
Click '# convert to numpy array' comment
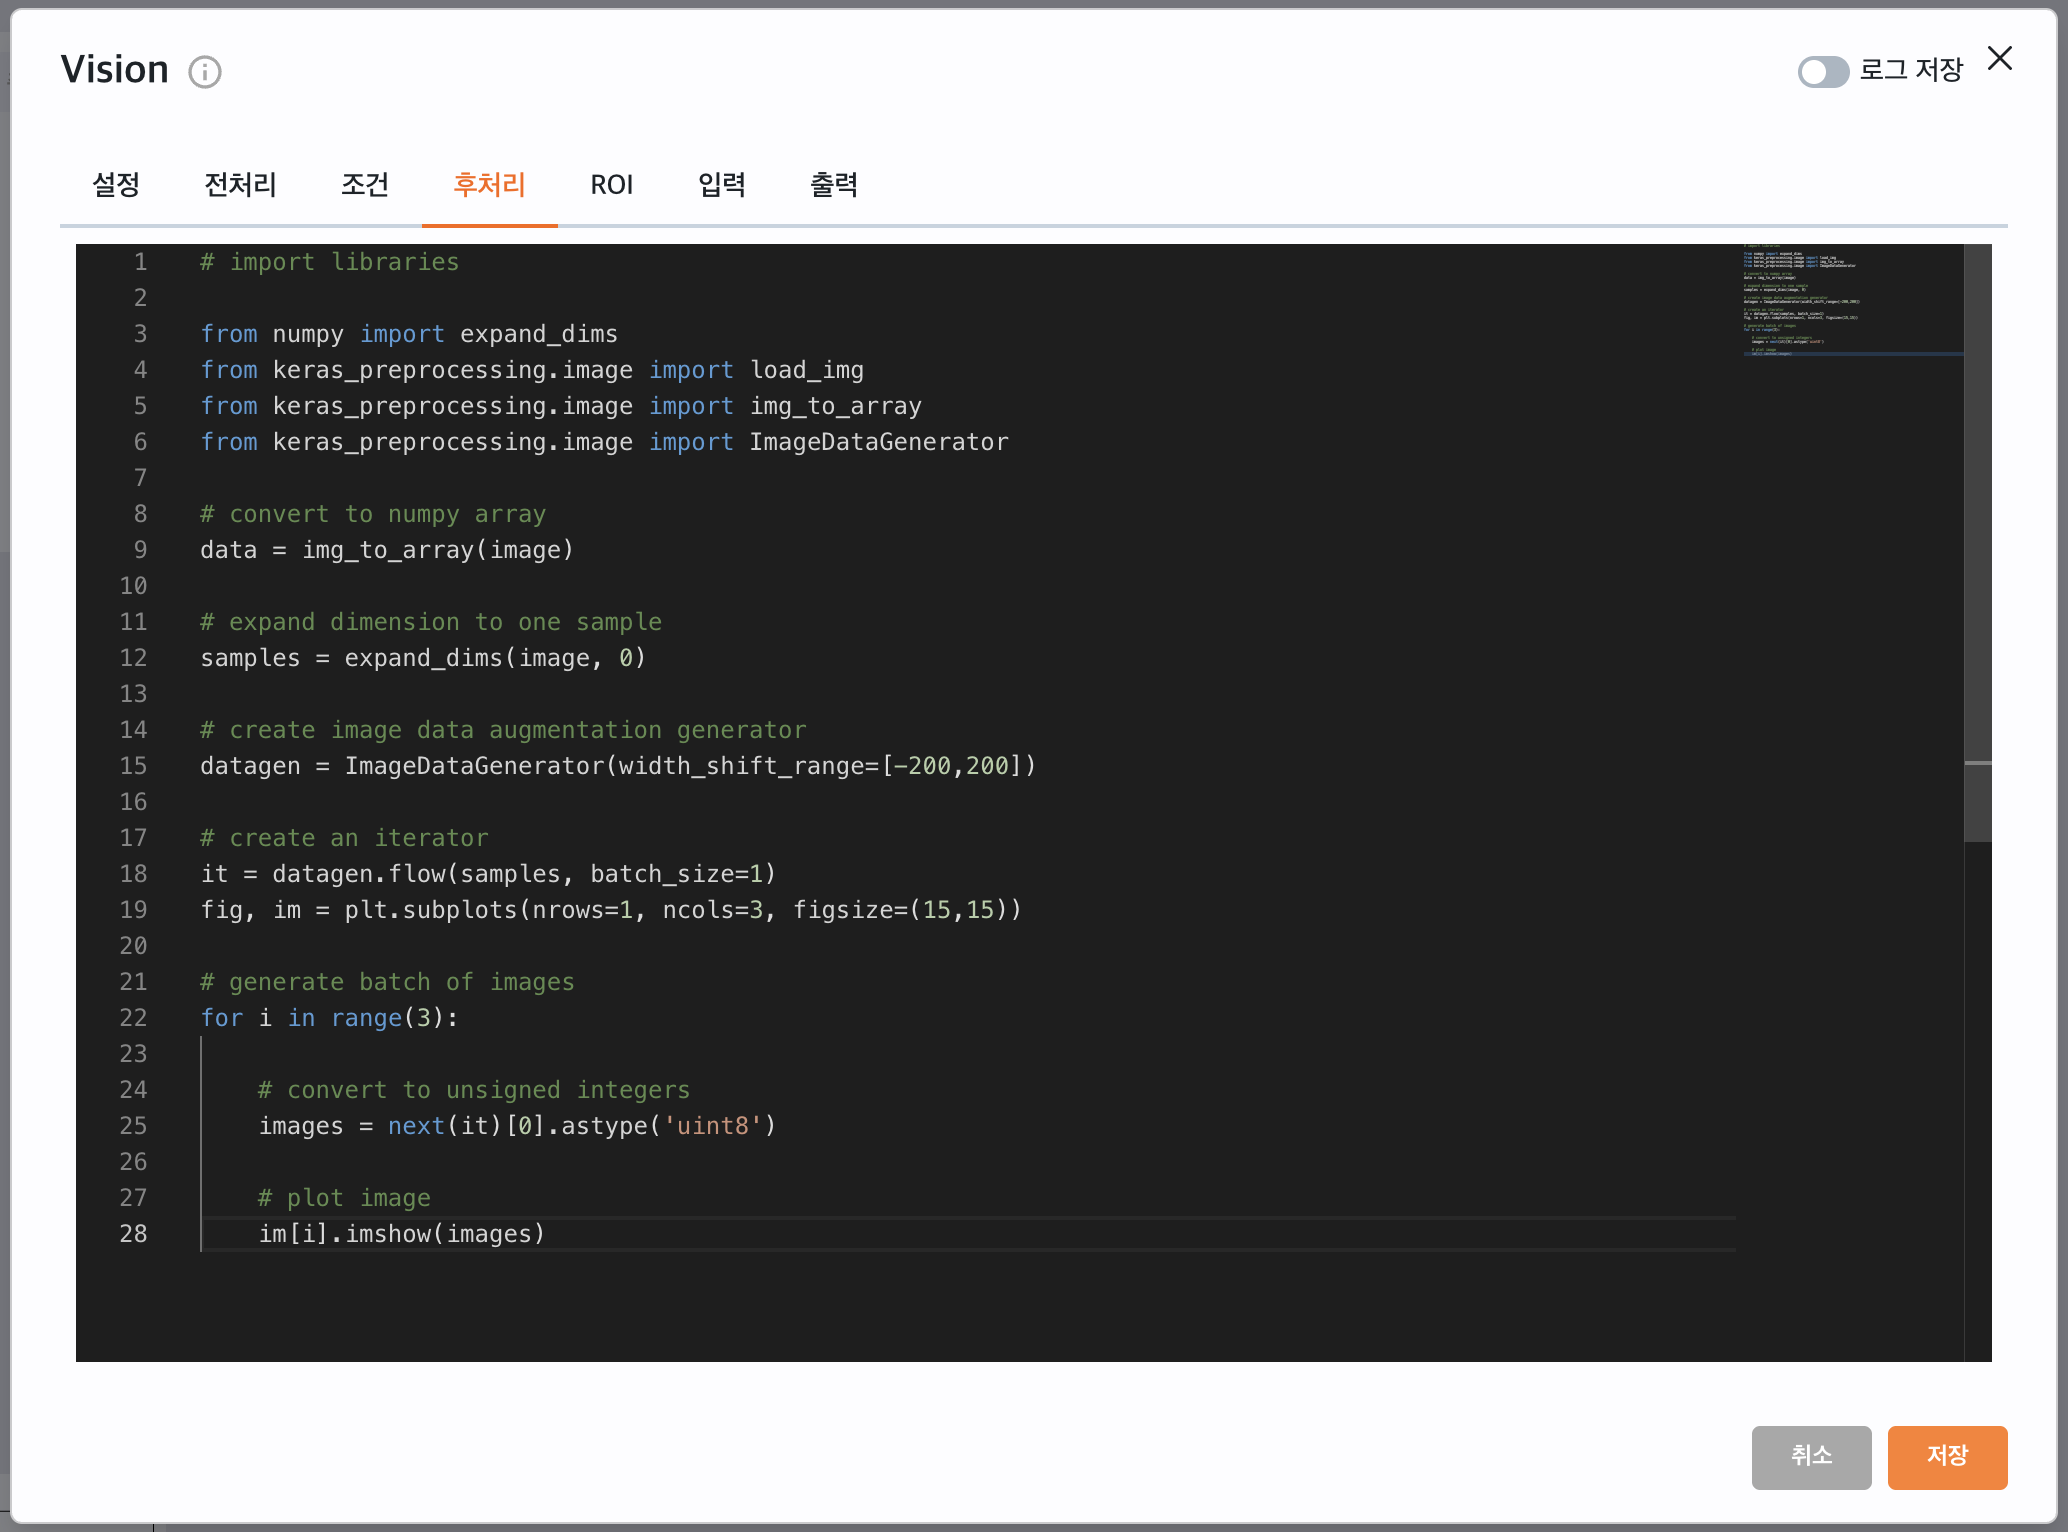(373, 514)
